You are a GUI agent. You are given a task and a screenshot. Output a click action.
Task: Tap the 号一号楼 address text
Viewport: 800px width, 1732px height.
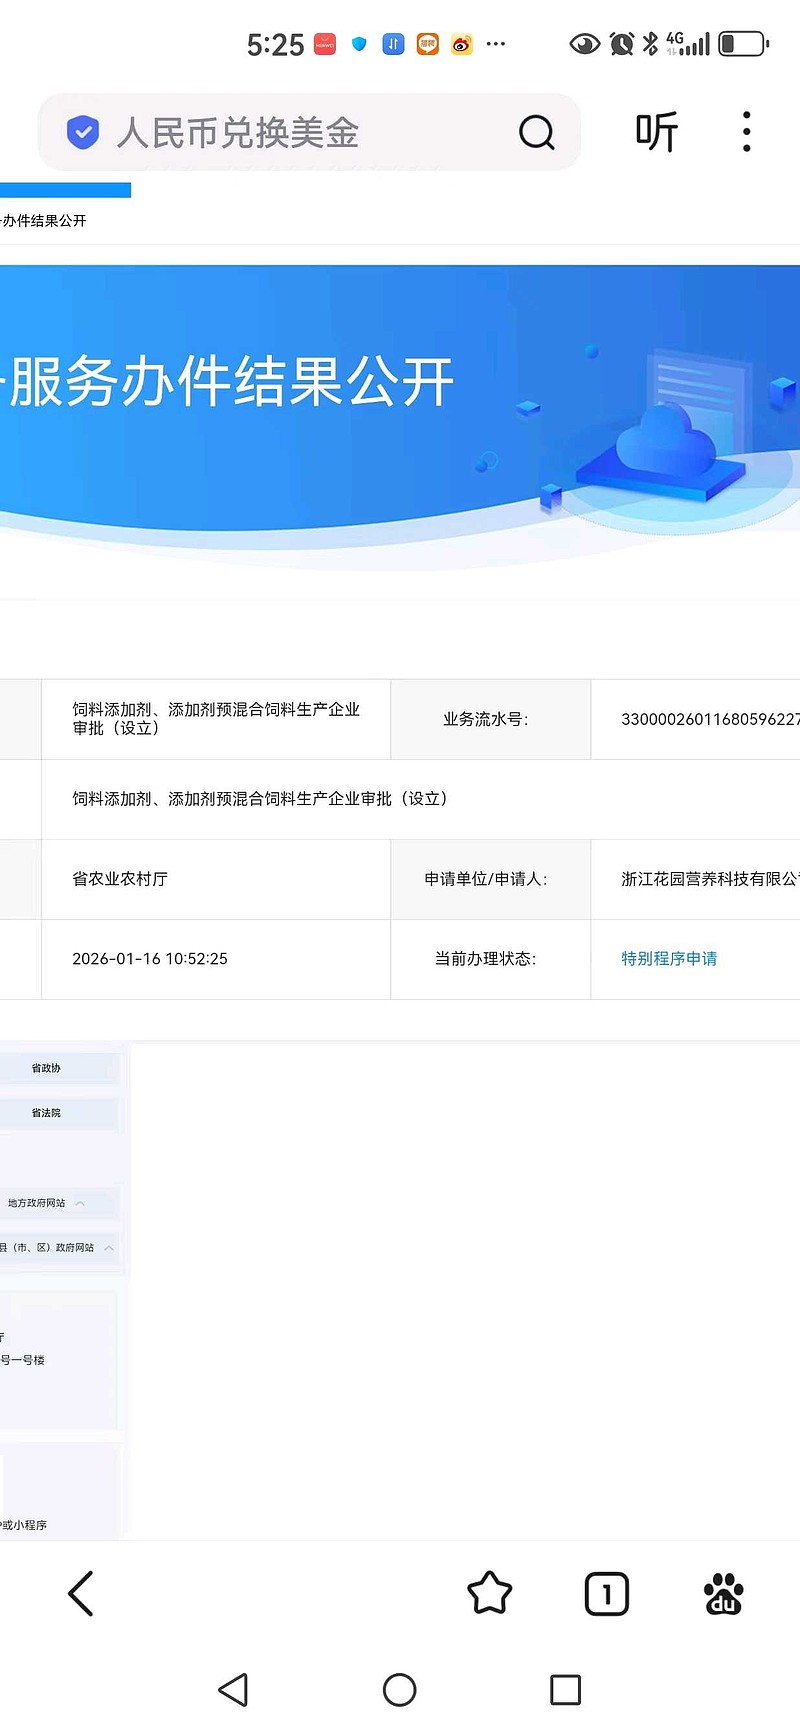coord(23,1360)
